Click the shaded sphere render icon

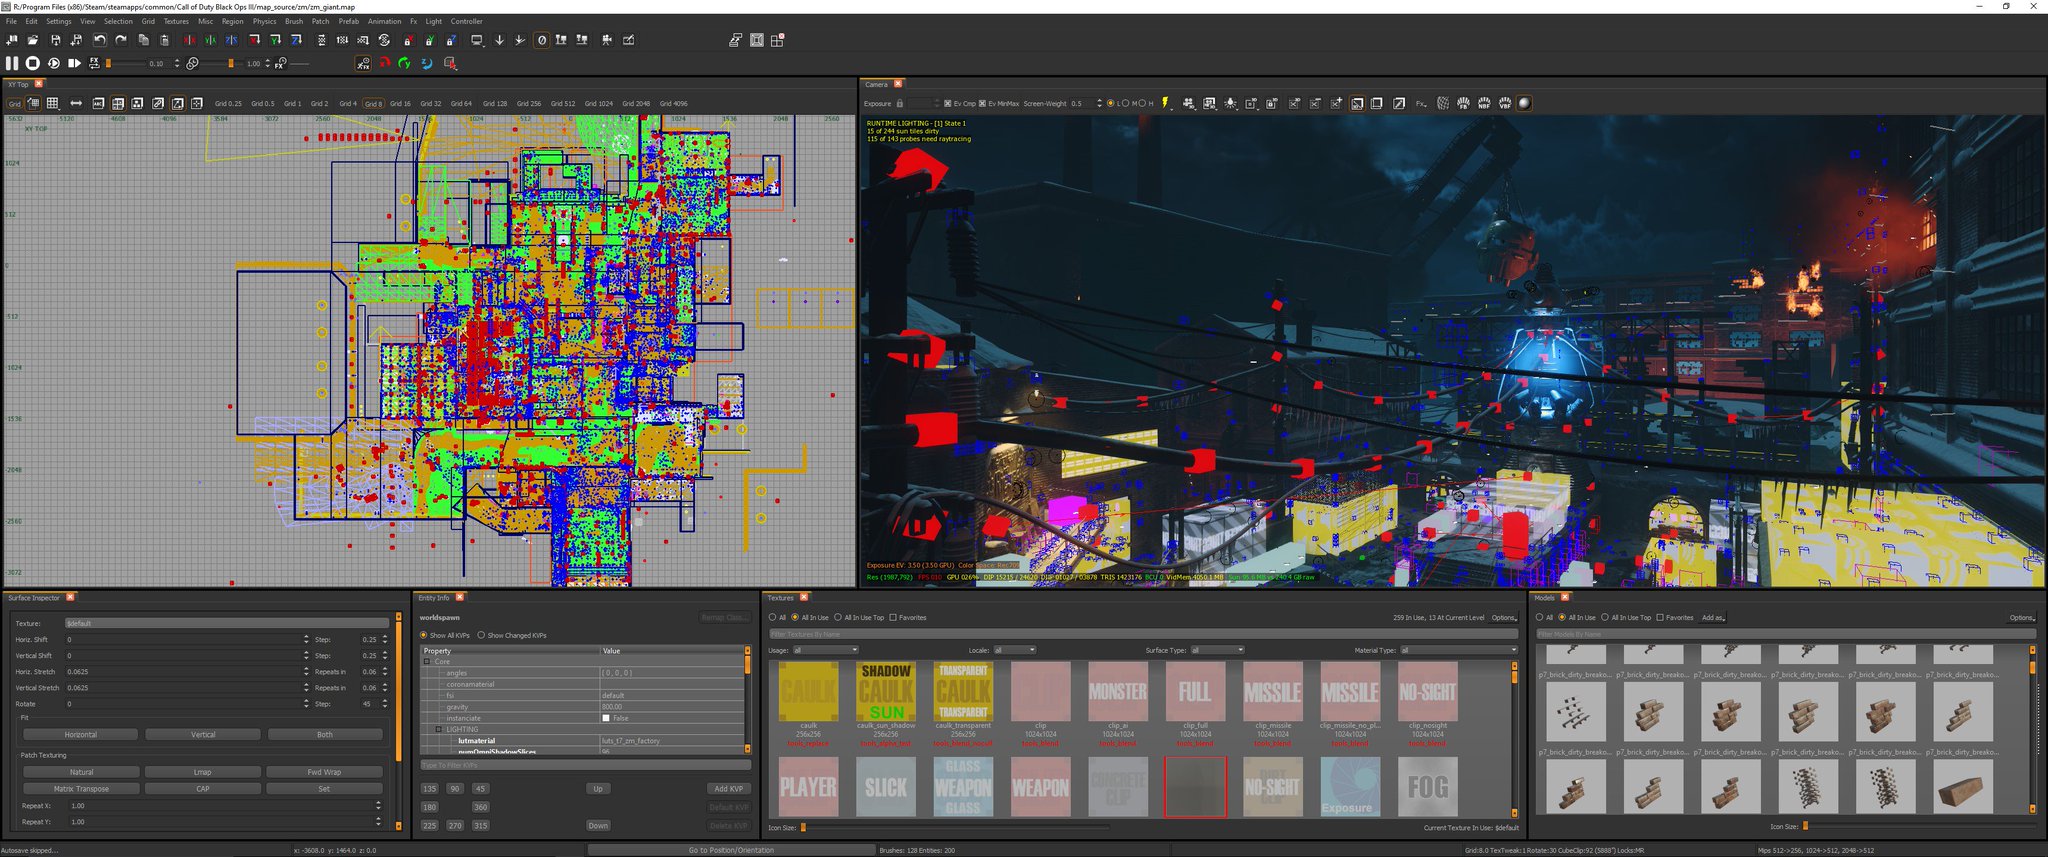[1524, 103]
